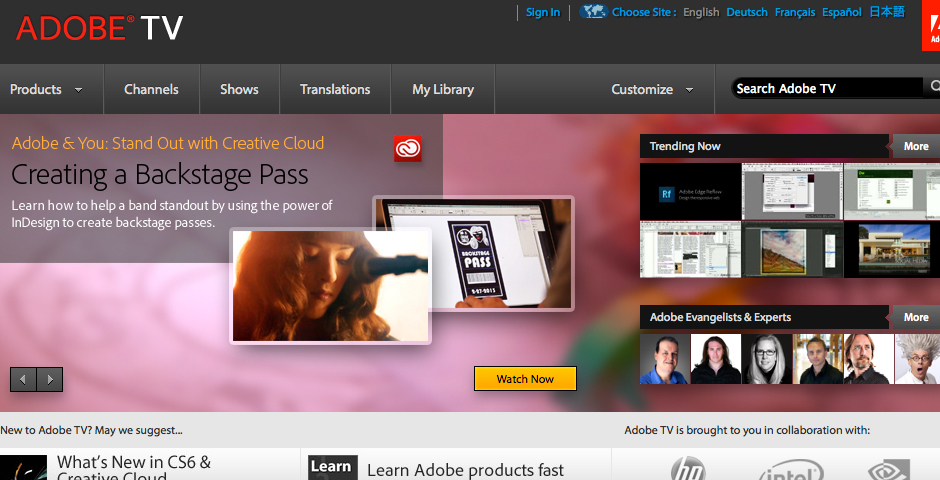
Task: Switch site to Japanese 日本語
Action: click(887, 11)
